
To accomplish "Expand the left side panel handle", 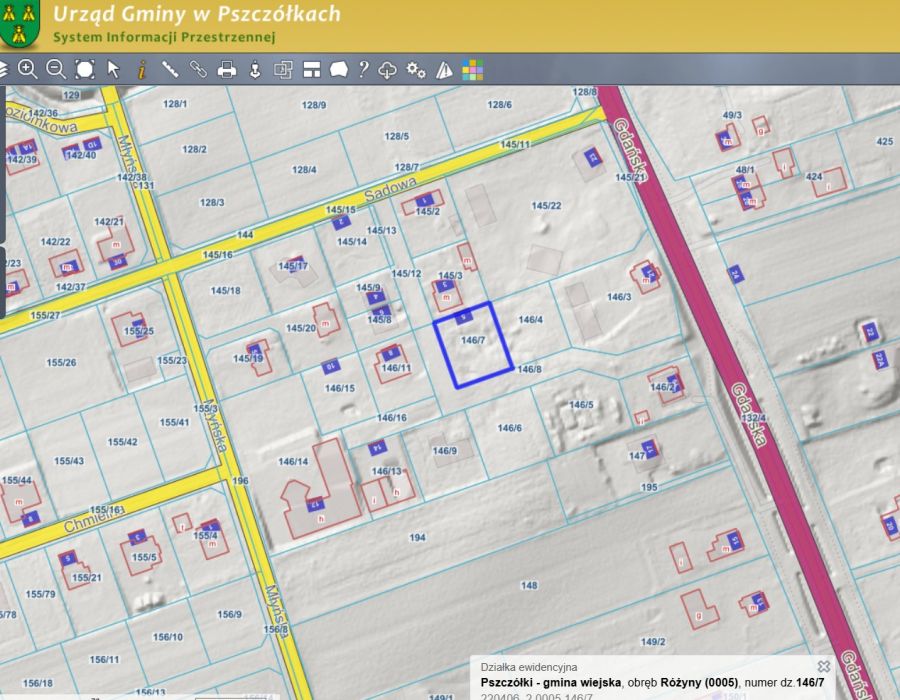I will 3,282.
